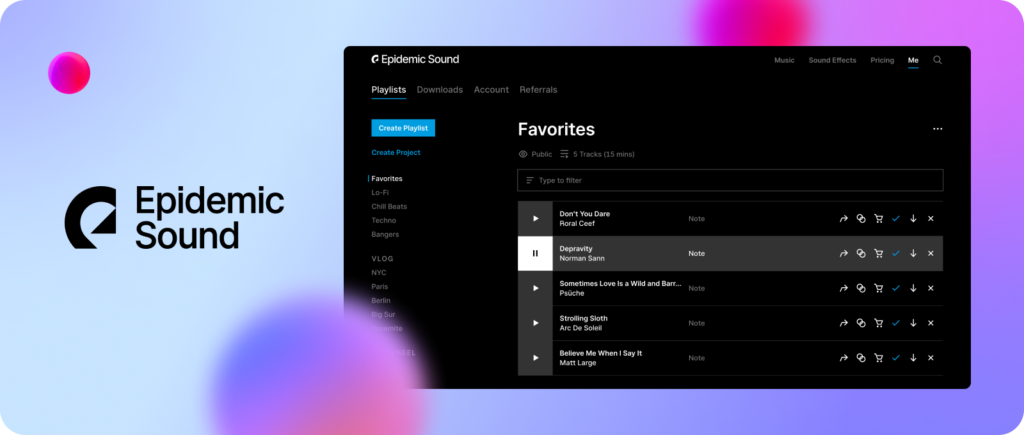Open Pricing in the top navigation
Screen dimensions: 1024x435
click(x=882, y=60)
